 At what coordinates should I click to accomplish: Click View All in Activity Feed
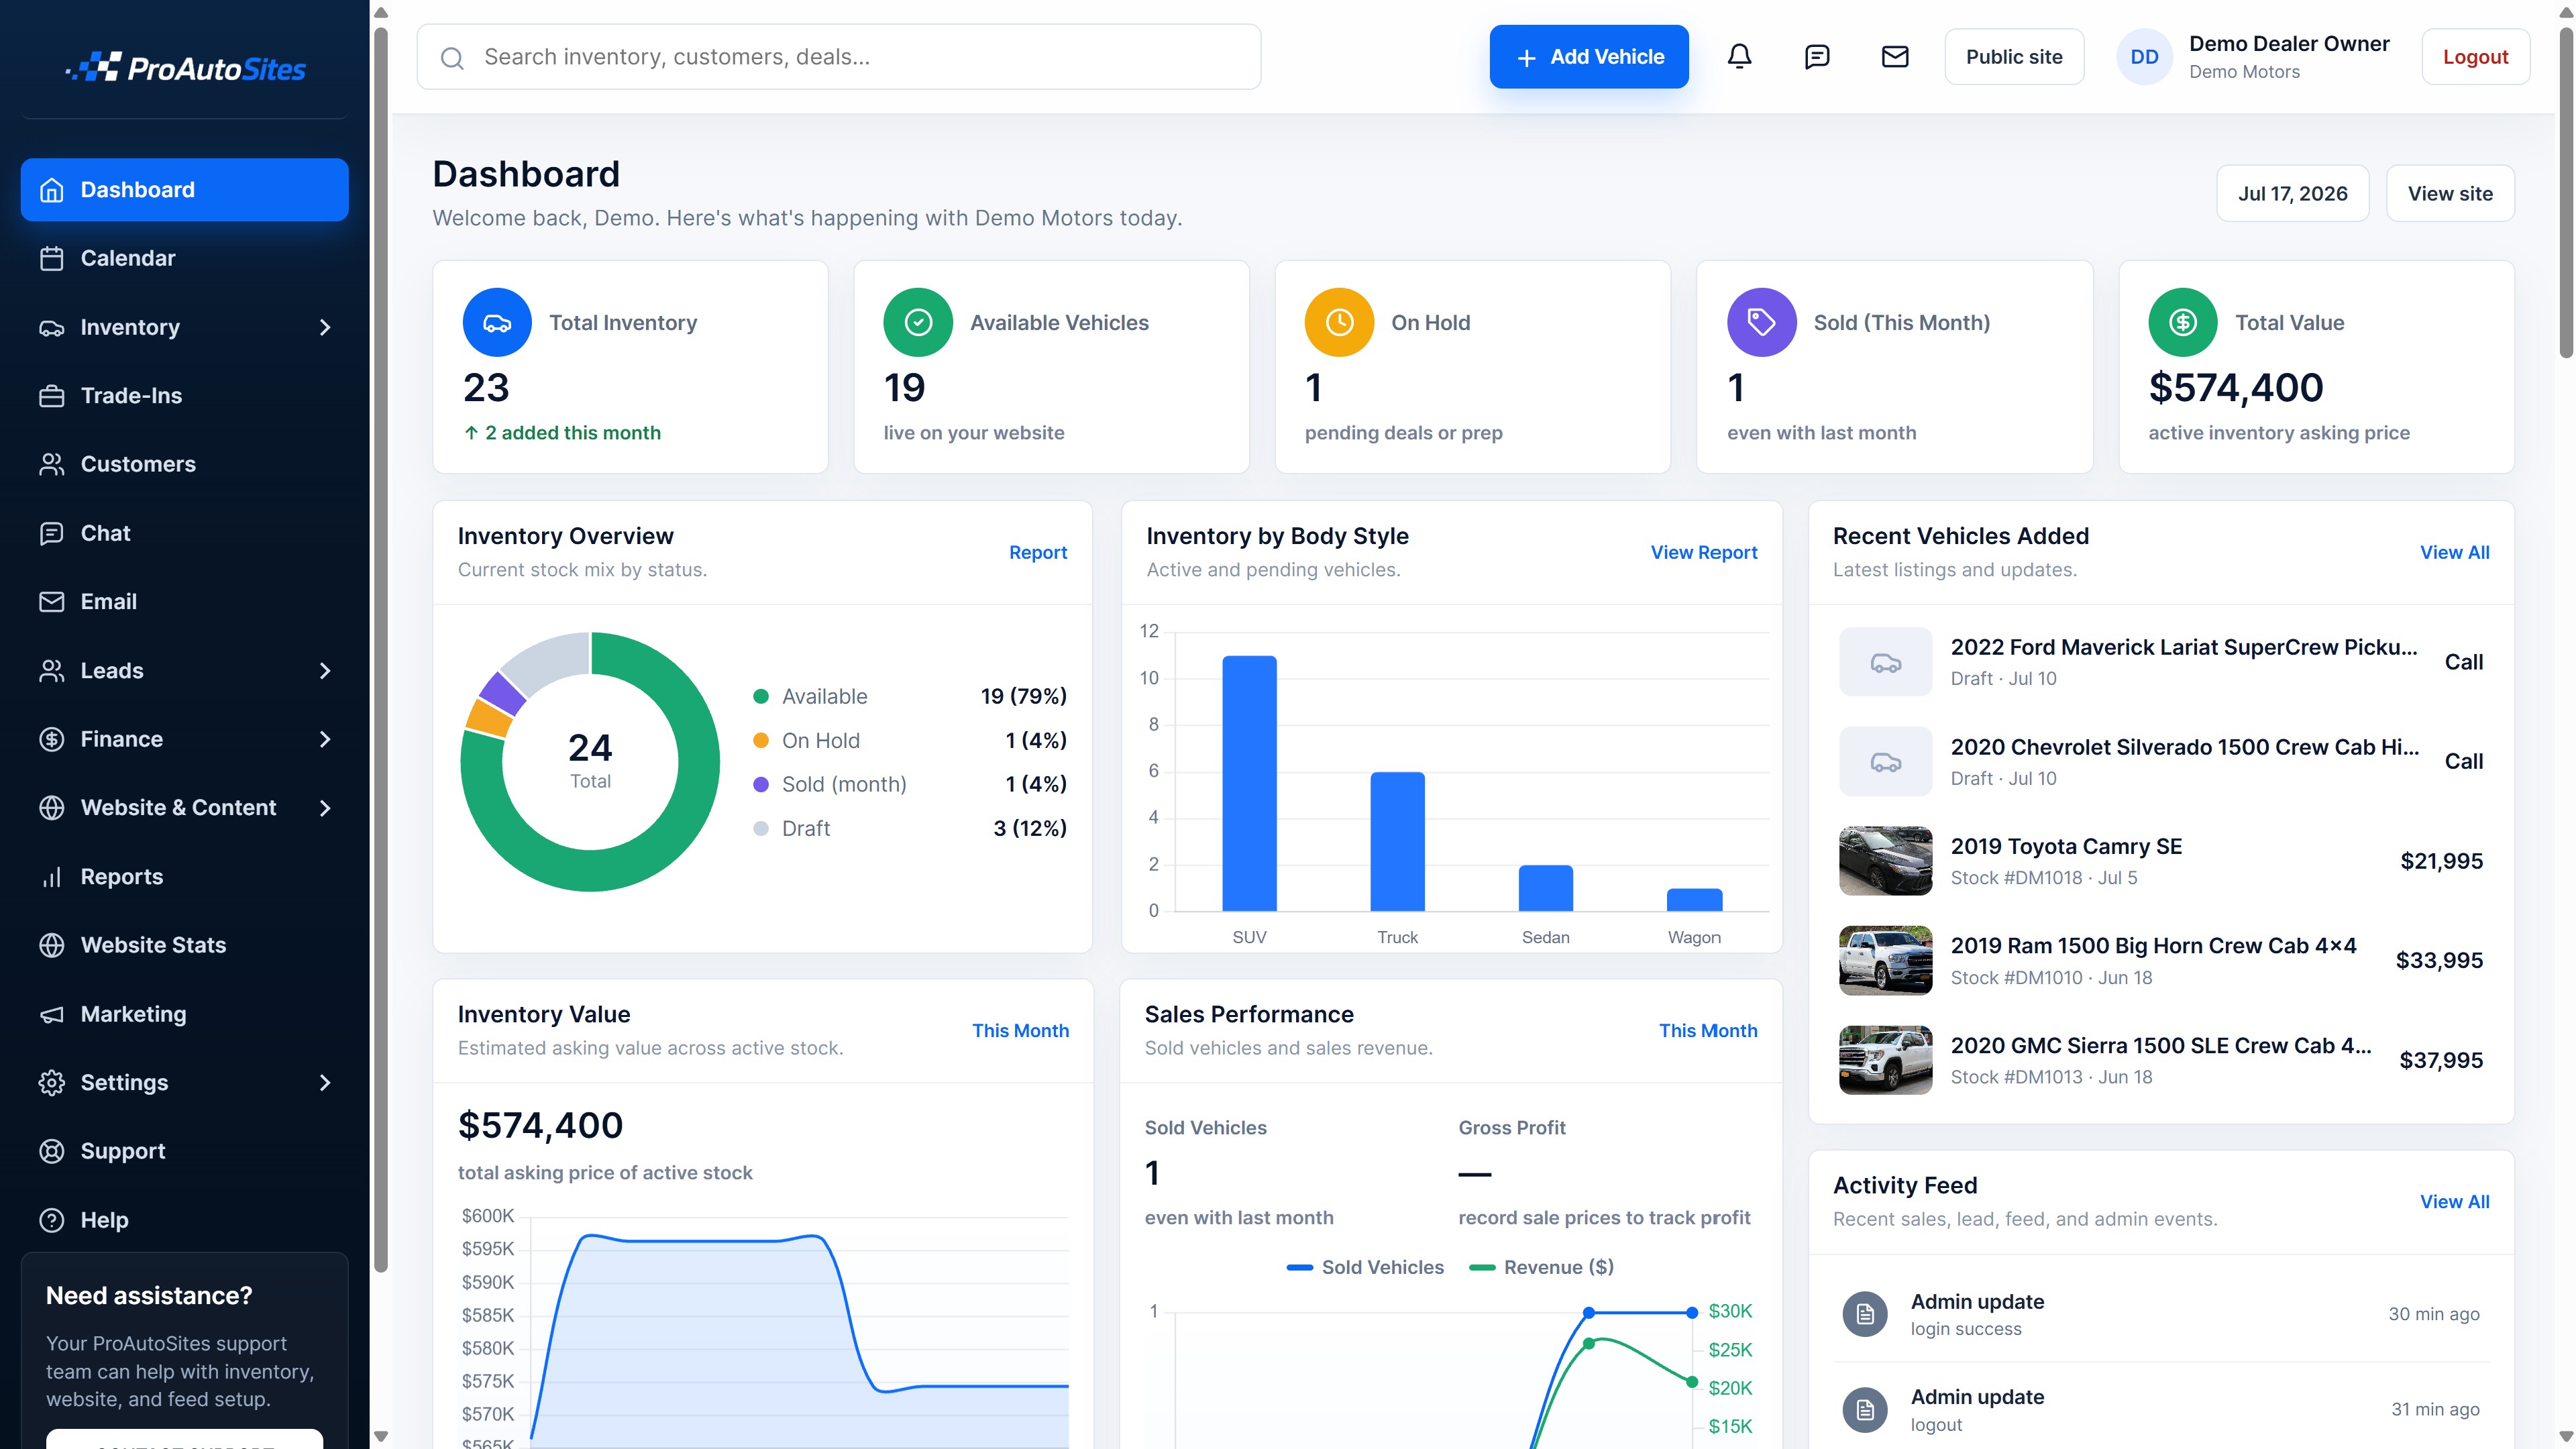[x=2454, y=1202]
